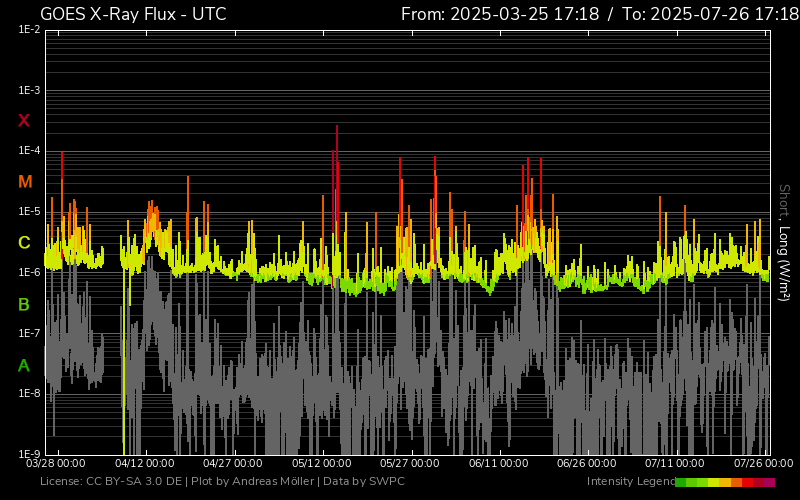The image size is (800, 500).
Task: Click the bright red intensity legend swatch
Action: coord(747,483)
